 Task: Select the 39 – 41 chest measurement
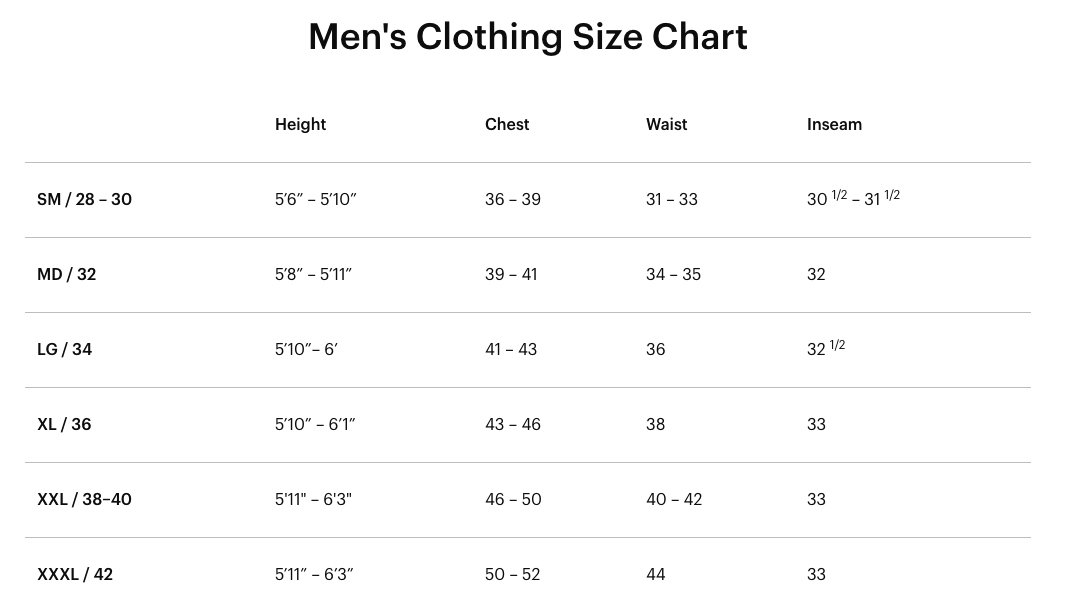511,275
